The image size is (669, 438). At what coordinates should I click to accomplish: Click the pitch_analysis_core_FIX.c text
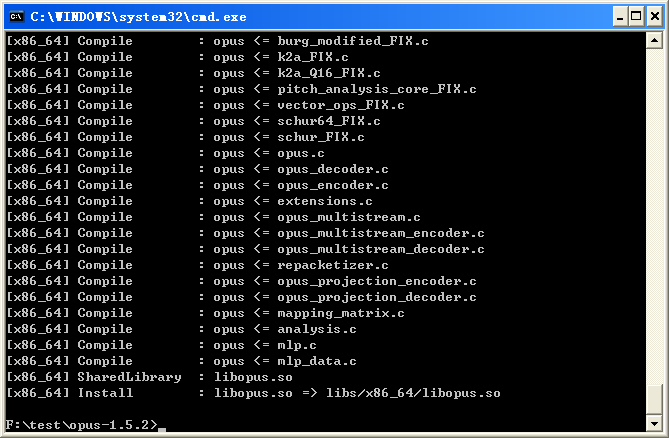coord(377,89)
